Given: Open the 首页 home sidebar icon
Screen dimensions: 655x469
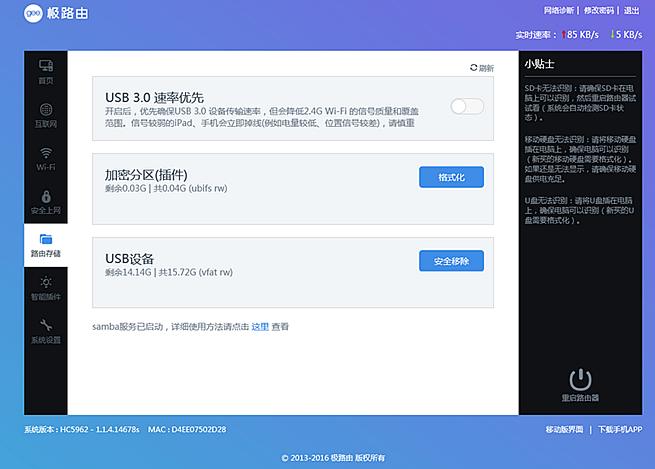Looking at the screenshot, I should 46,66.
